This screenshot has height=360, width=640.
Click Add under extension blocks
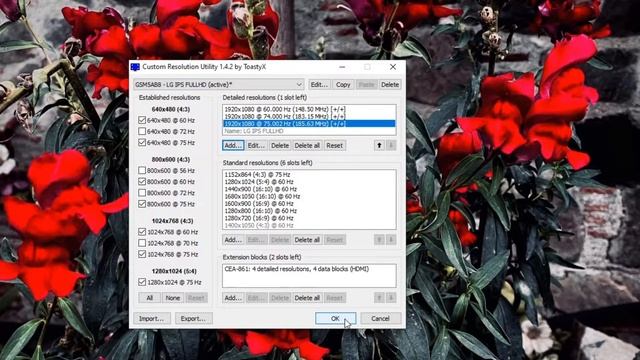(233, 298)
